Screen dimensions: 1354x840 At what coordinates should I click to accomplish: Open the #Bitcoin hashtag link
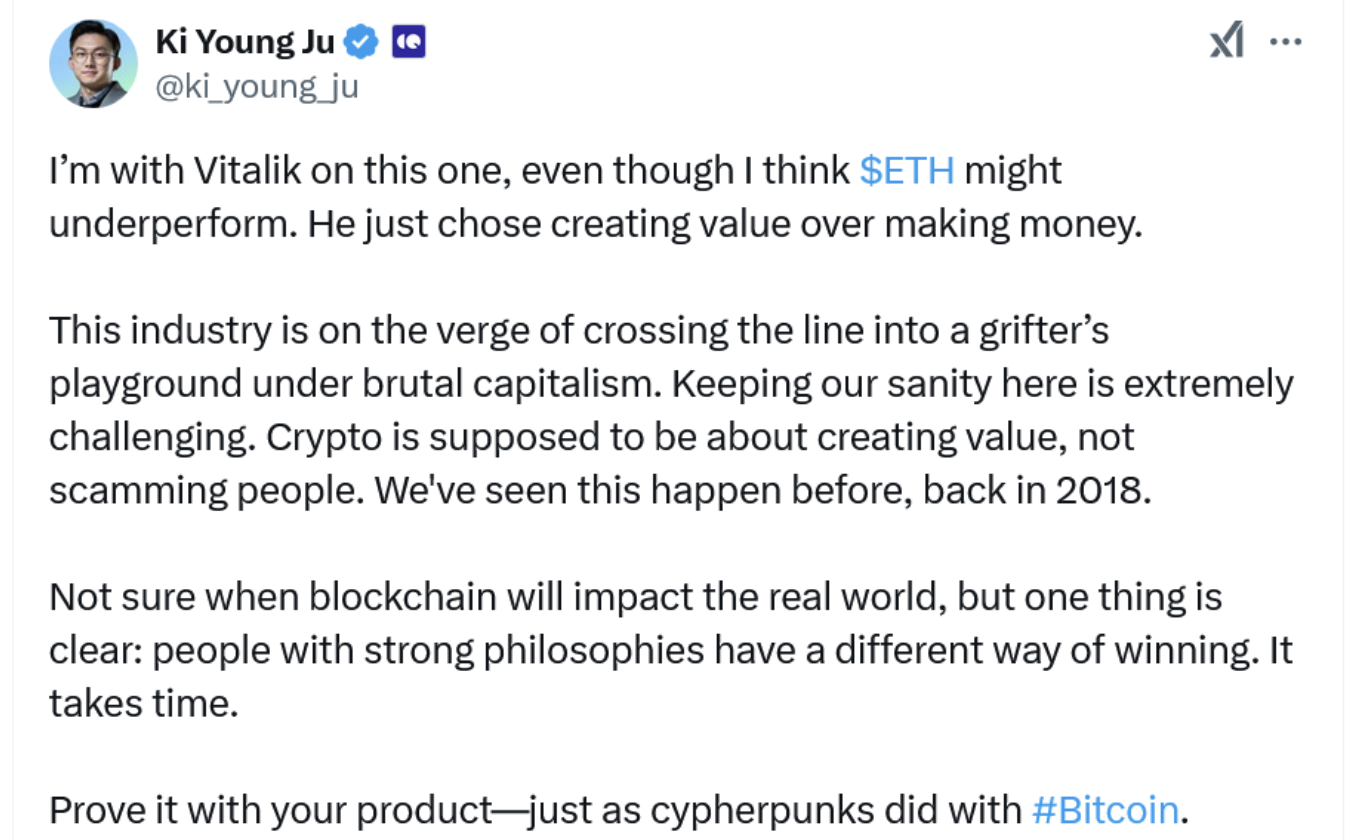[1105, 809]
